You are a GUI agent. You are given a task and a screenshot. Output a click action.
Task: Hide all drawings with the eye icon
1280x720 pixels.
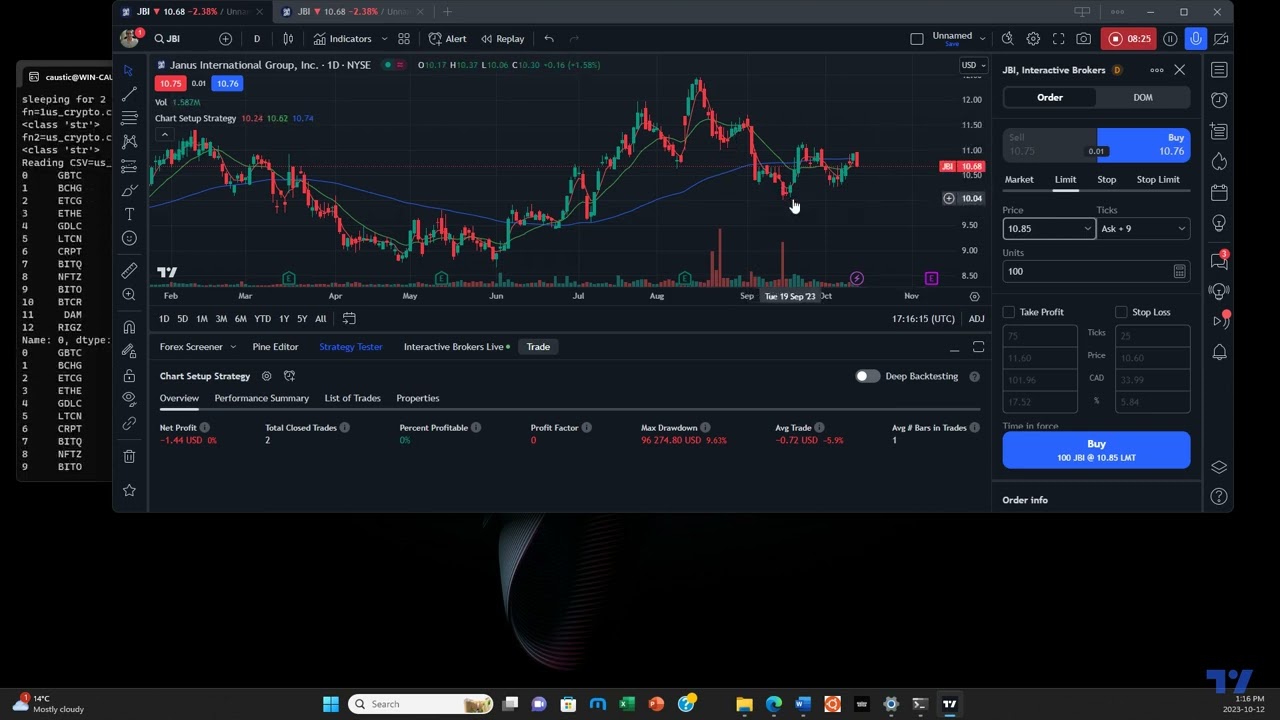[x=129, y=399]
